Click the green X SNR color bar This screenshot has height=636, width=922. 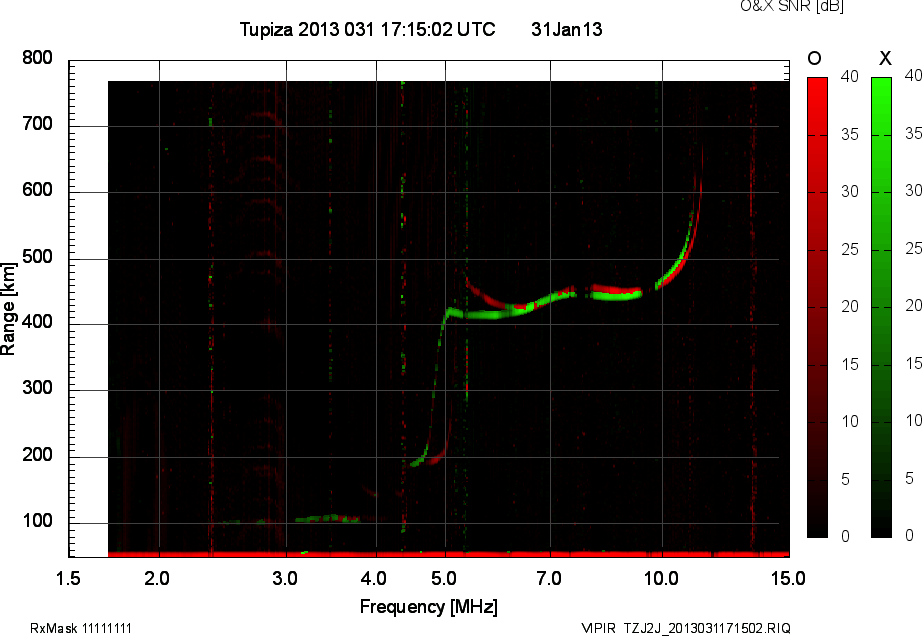tap(881, 307)
